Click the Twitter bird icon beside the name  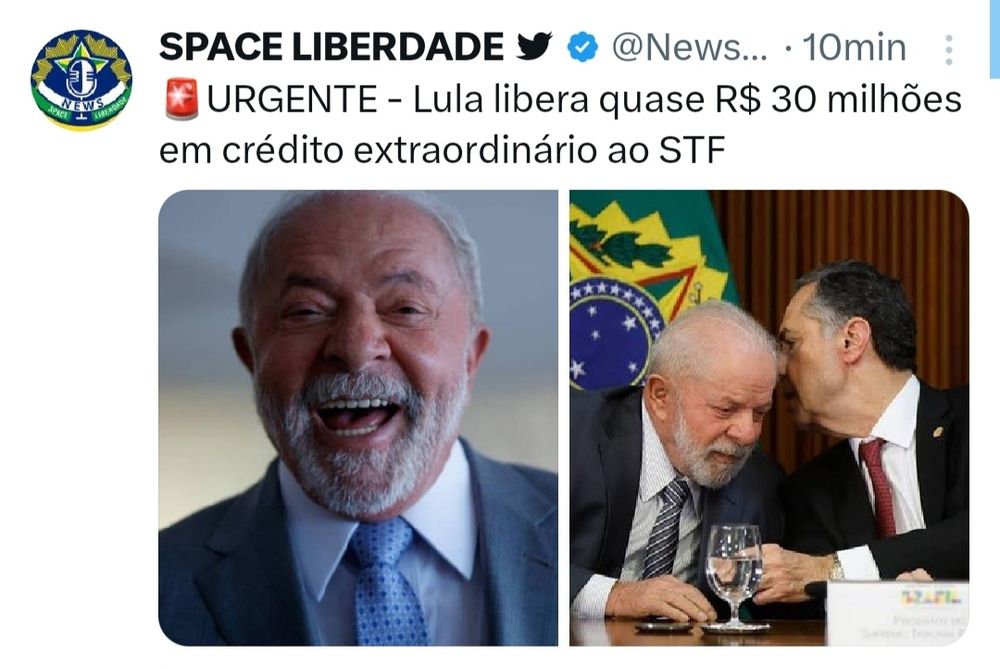click(x=534, y=47)
